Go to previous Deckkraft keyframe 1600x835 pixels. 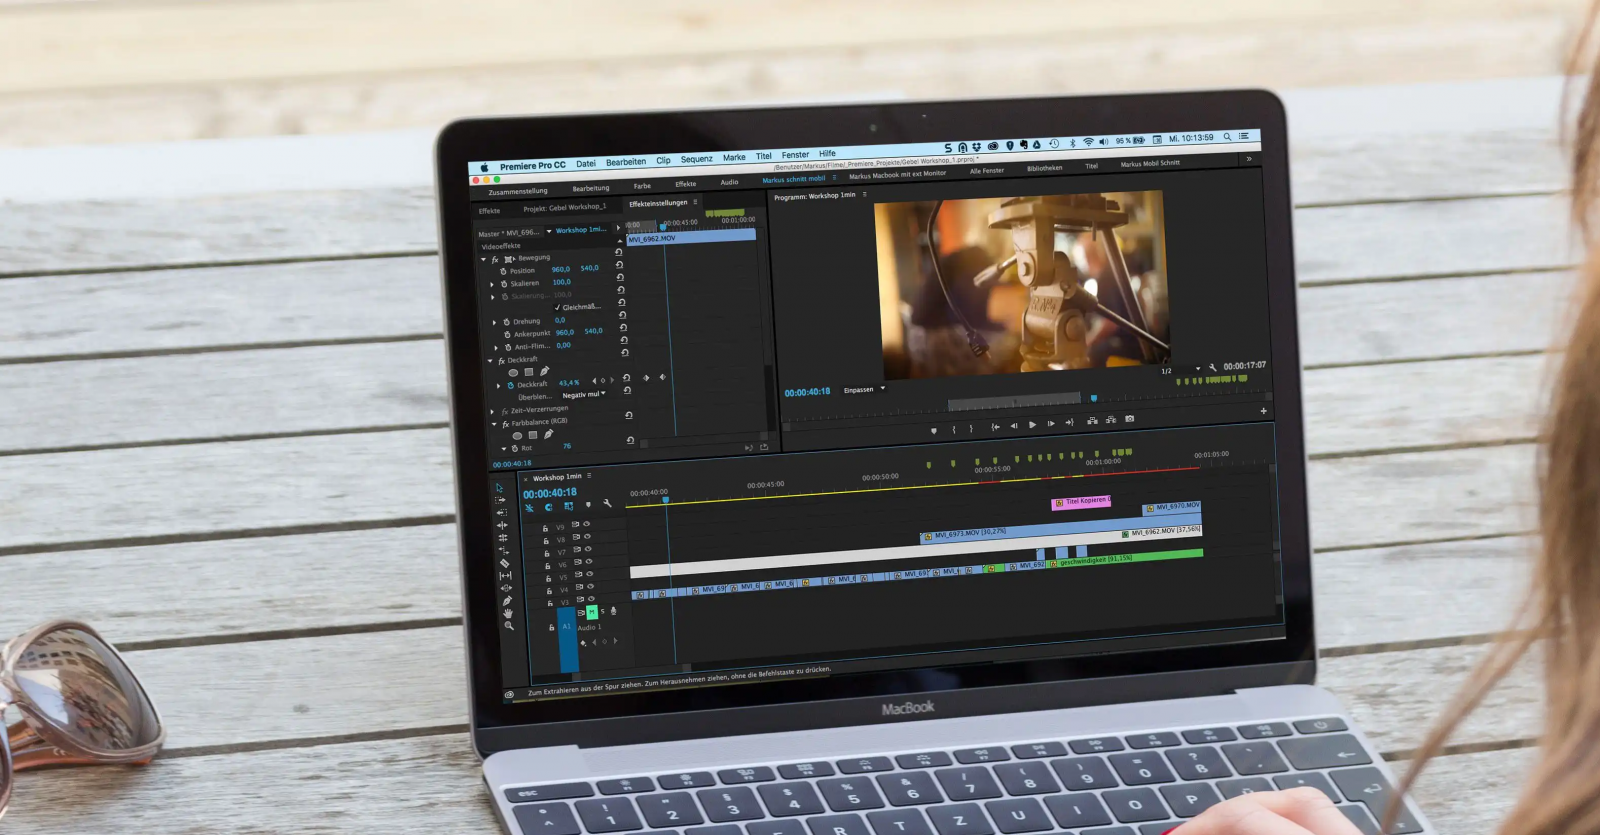(x=595, y=380)
